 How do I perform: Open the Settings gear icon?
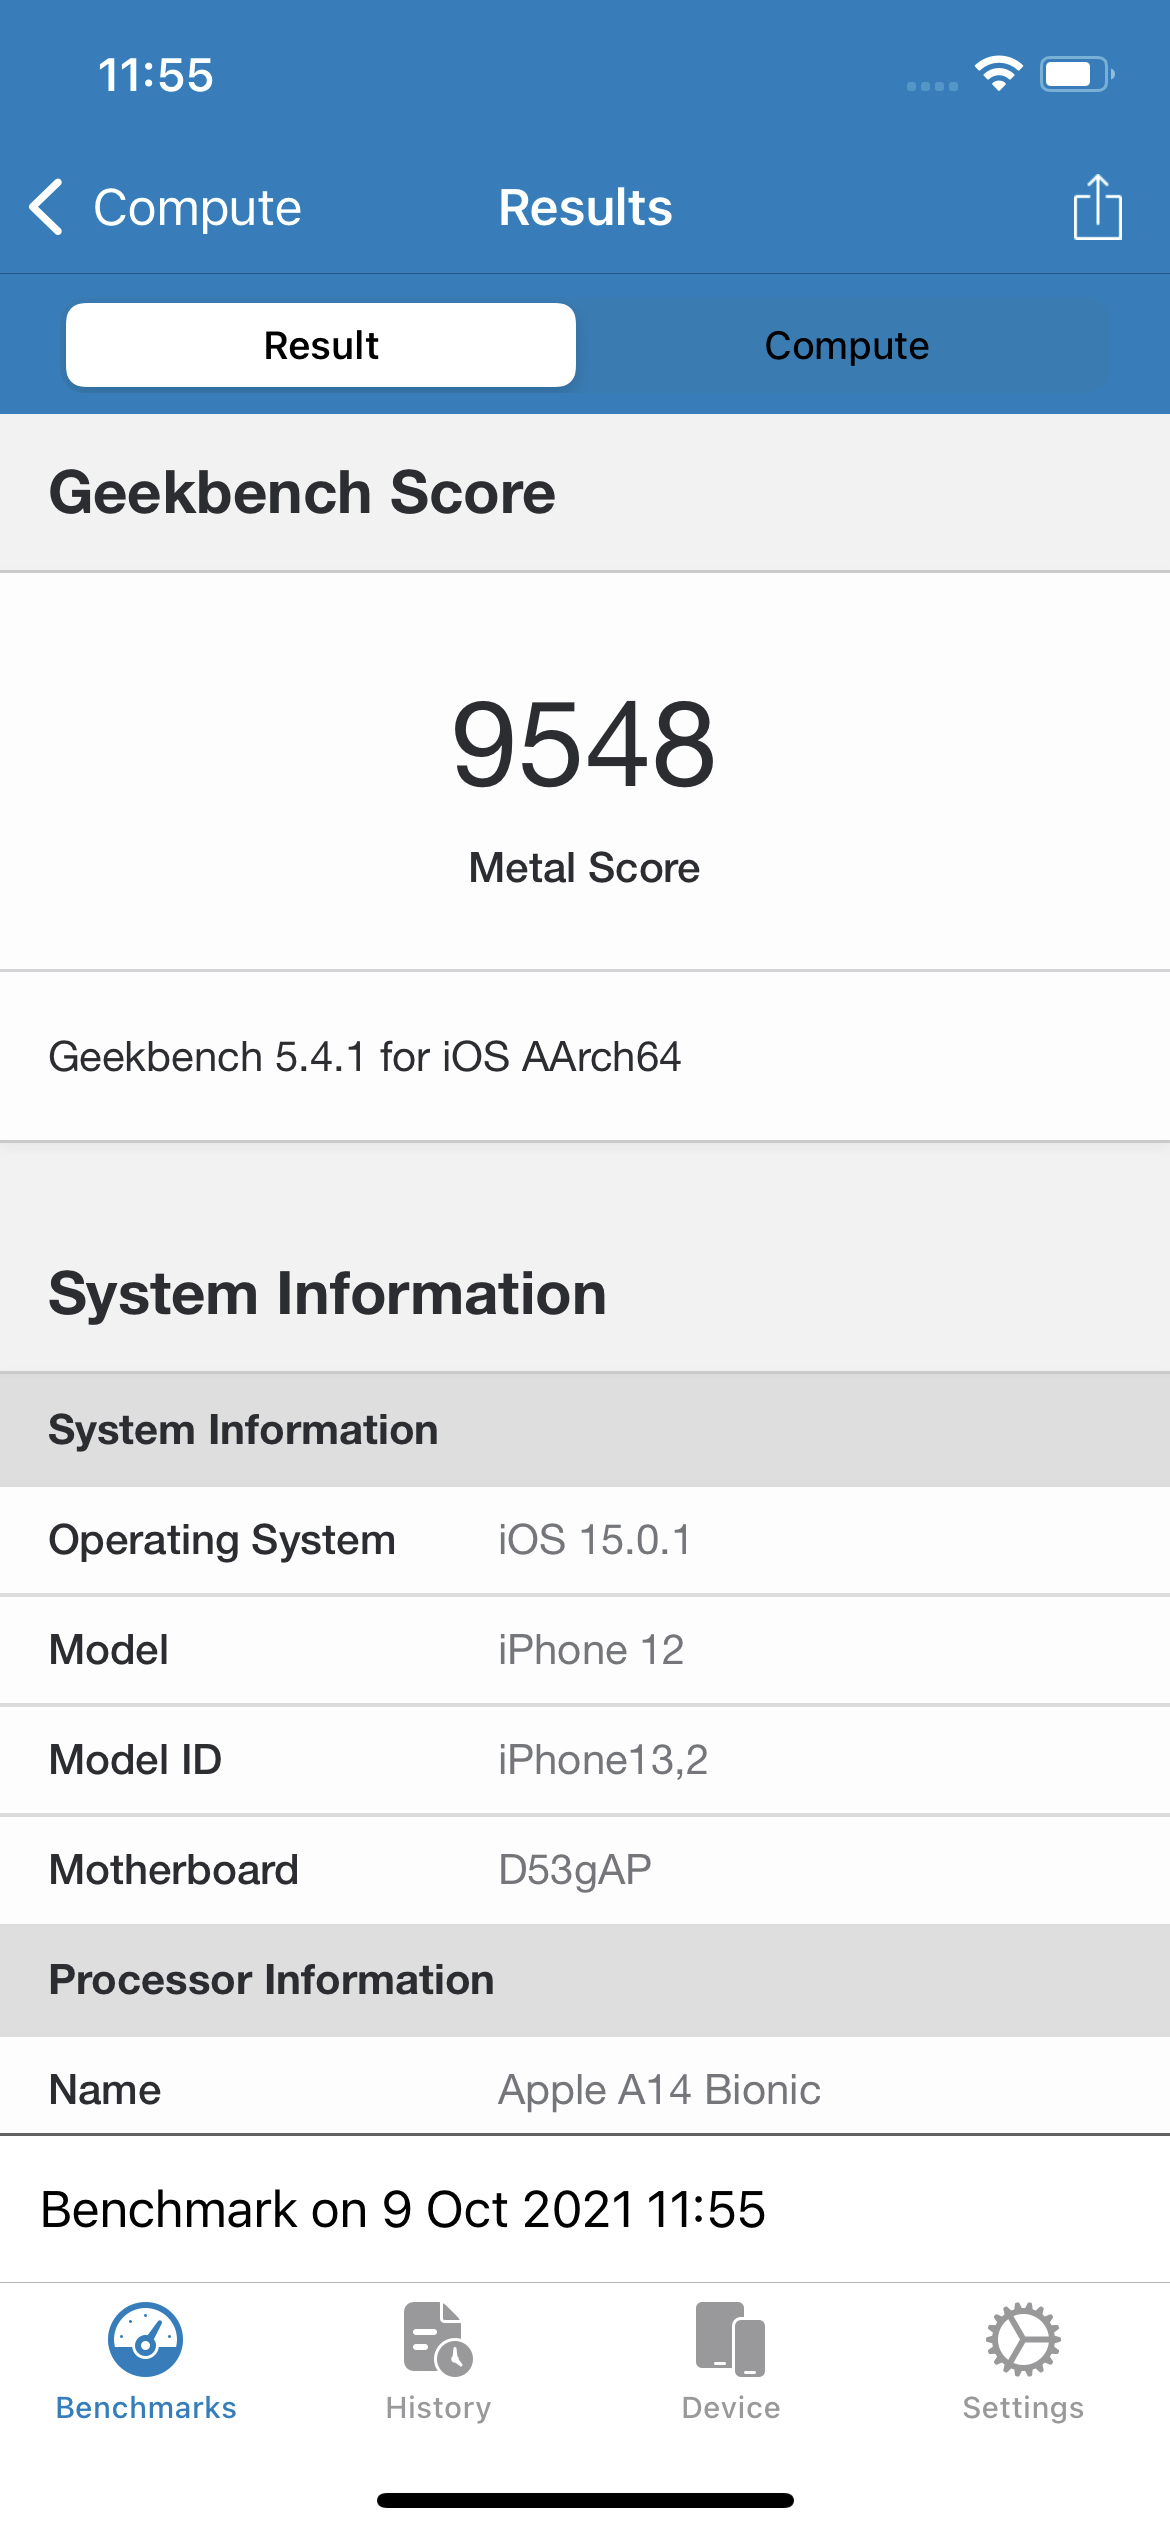(1023, 2340)
